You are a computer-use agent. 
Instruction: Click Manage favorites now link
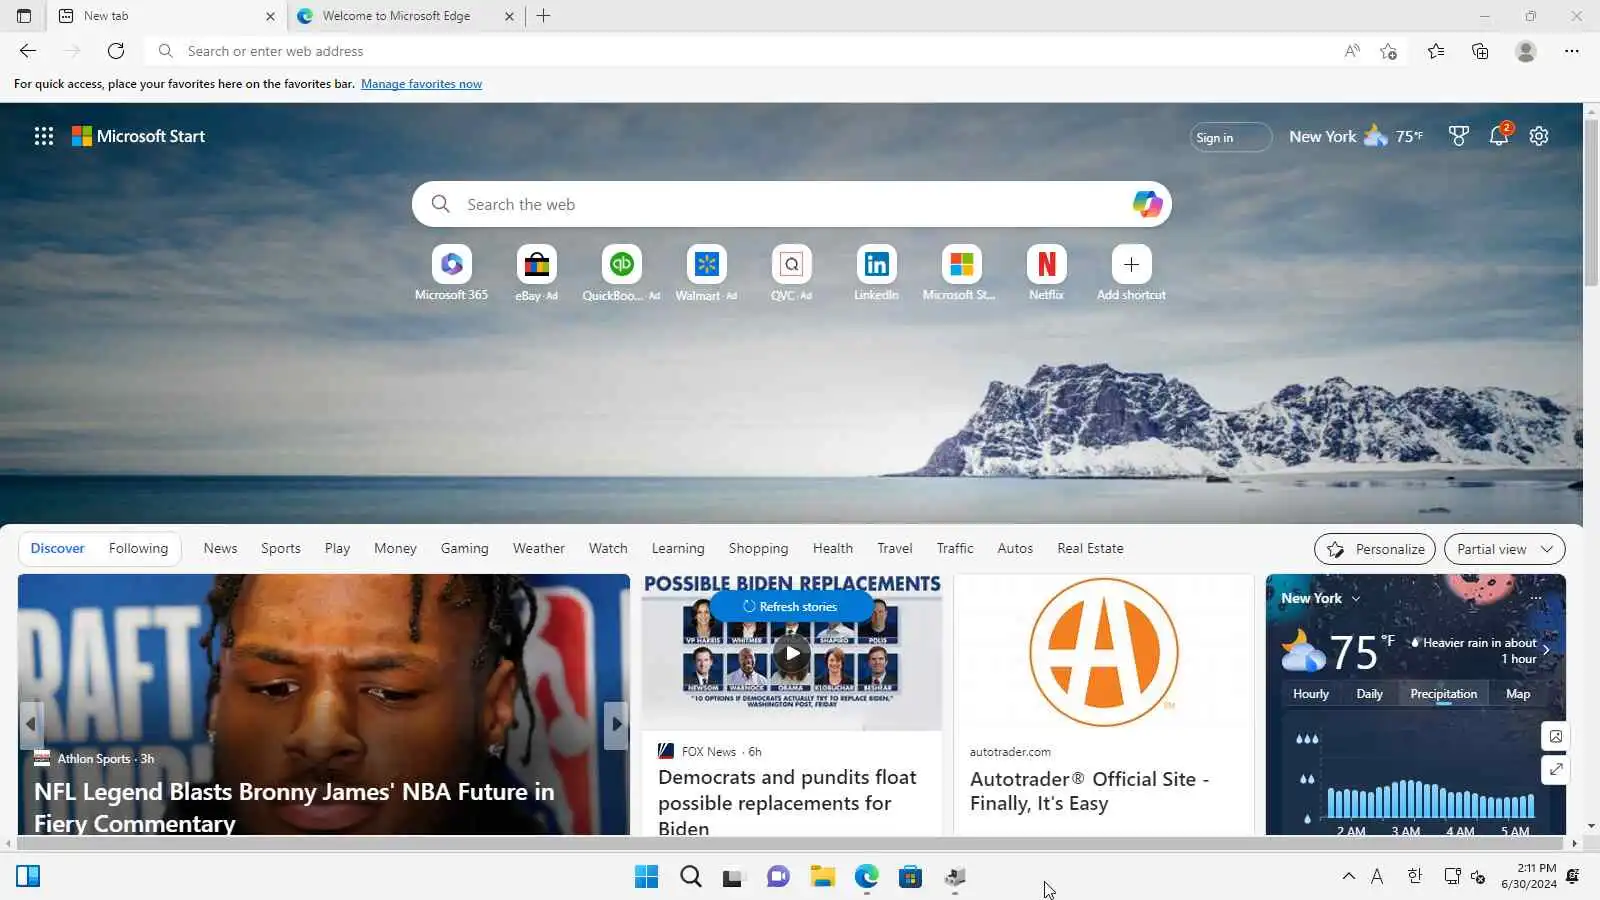pos(421,84)
